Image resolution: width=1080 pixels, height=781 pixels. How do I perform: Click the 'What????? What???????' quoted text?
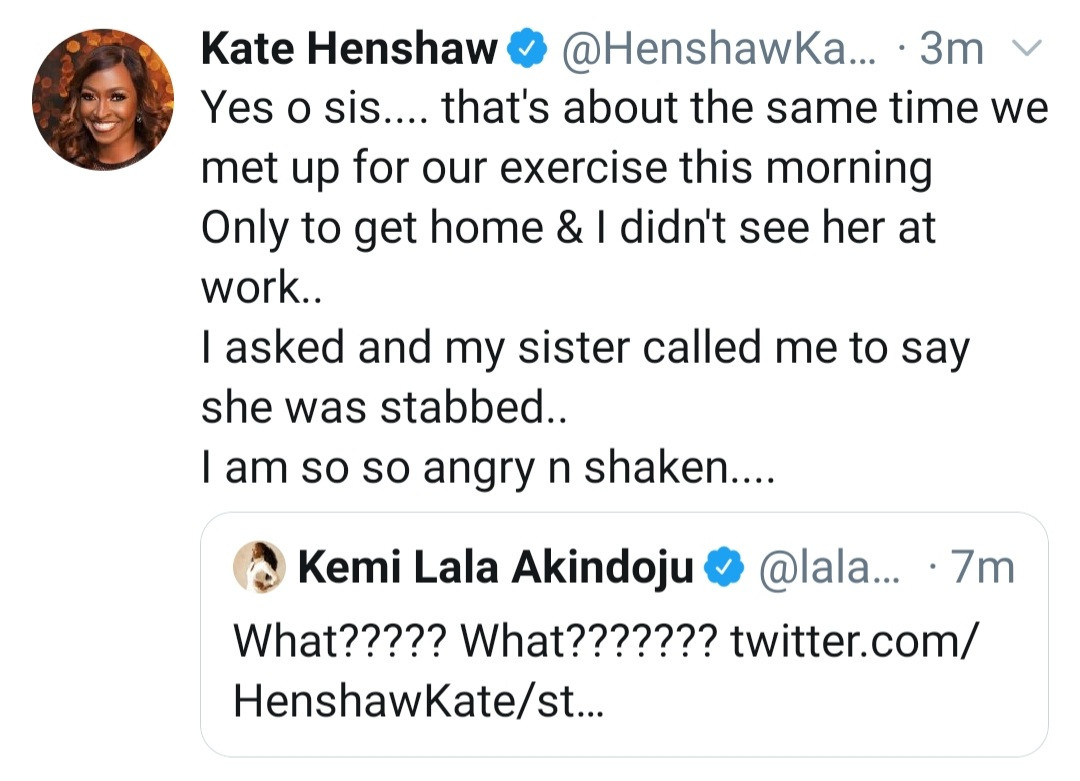point(475,642)
